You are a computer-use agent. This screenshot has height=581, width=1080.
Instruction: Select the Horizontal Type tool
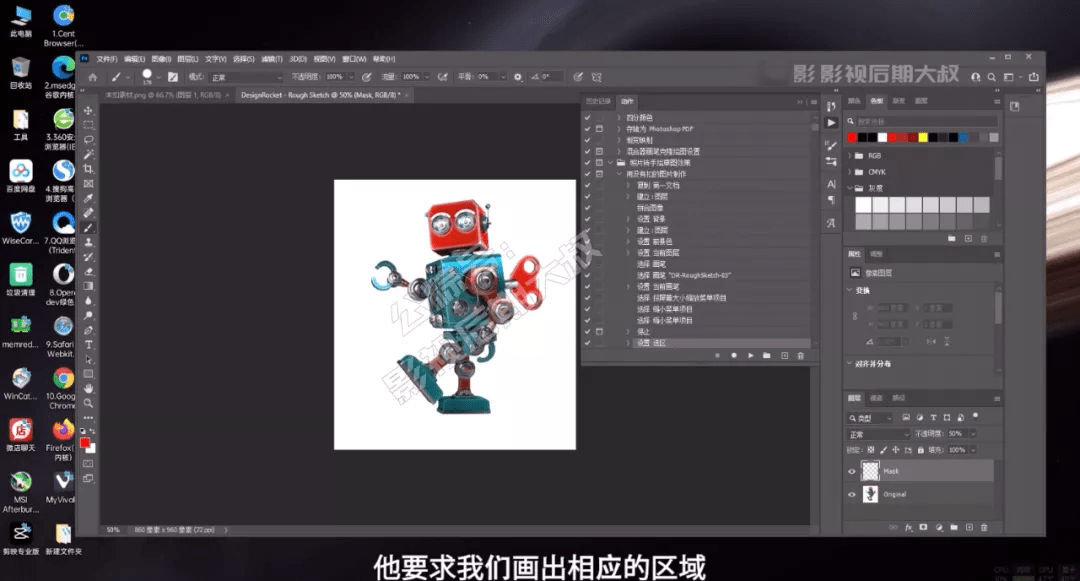[88, 345]
